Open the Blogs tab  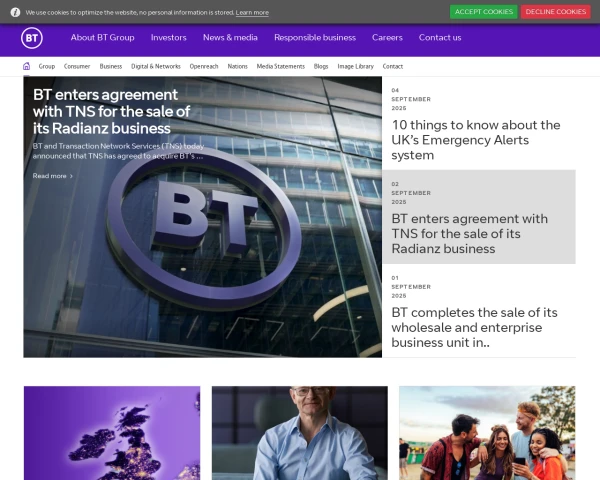tap(321, 66)
